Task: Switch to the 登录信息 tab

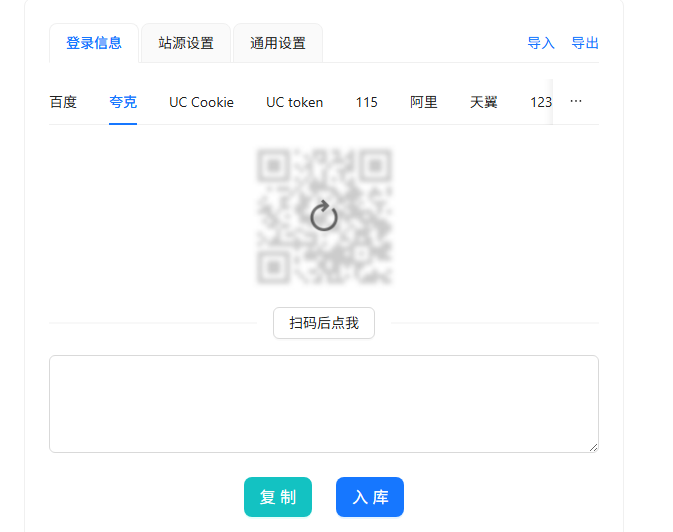Action: click(x=94, y=43)
